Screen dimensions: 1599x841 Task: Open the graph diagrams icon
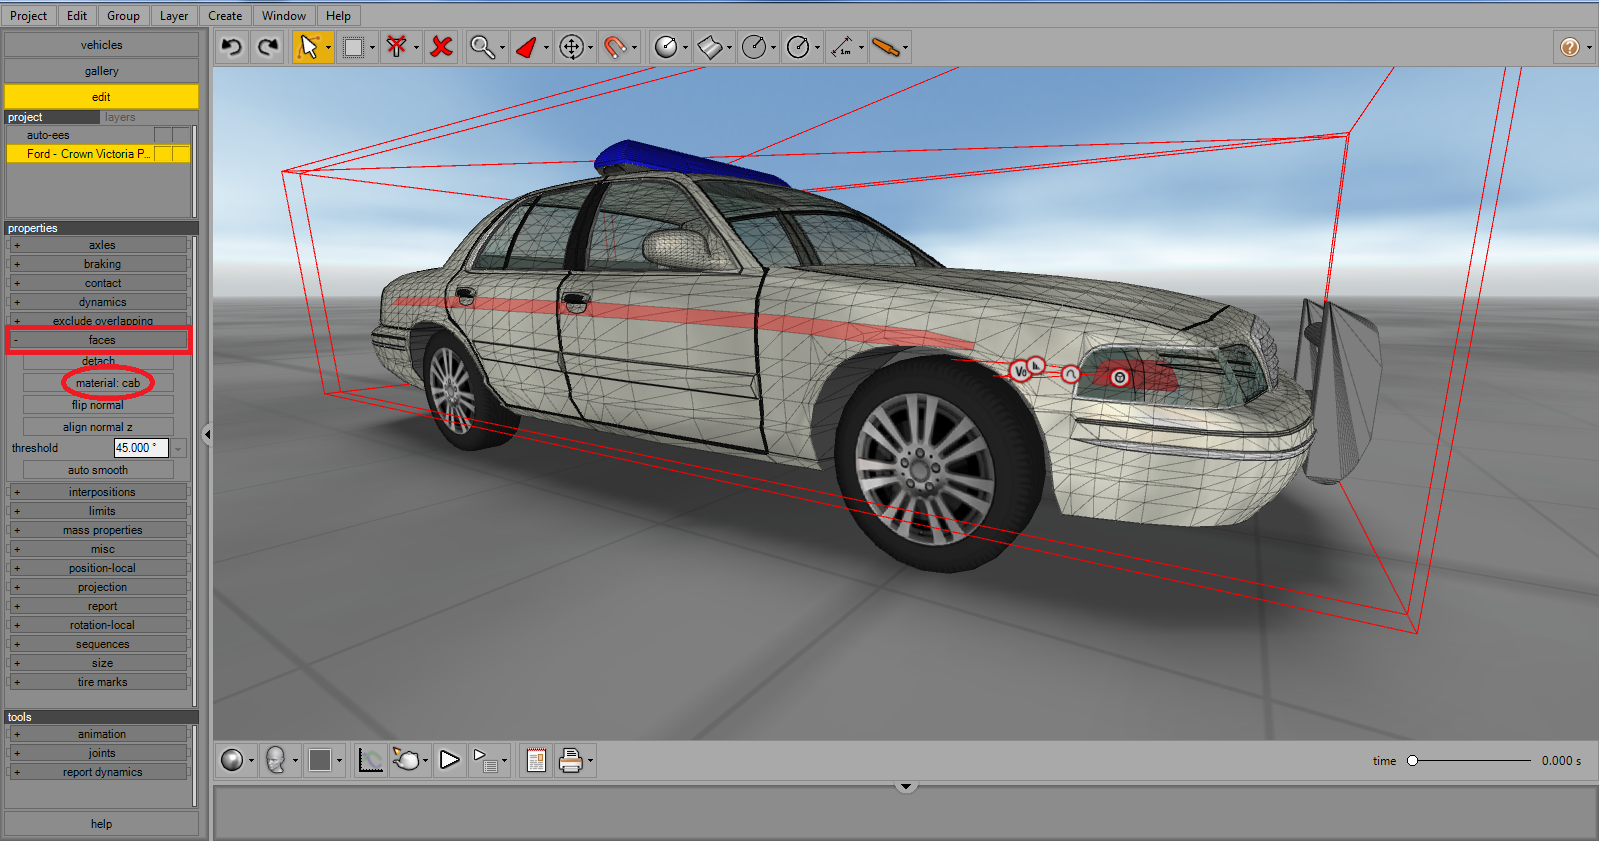[371, 761]
